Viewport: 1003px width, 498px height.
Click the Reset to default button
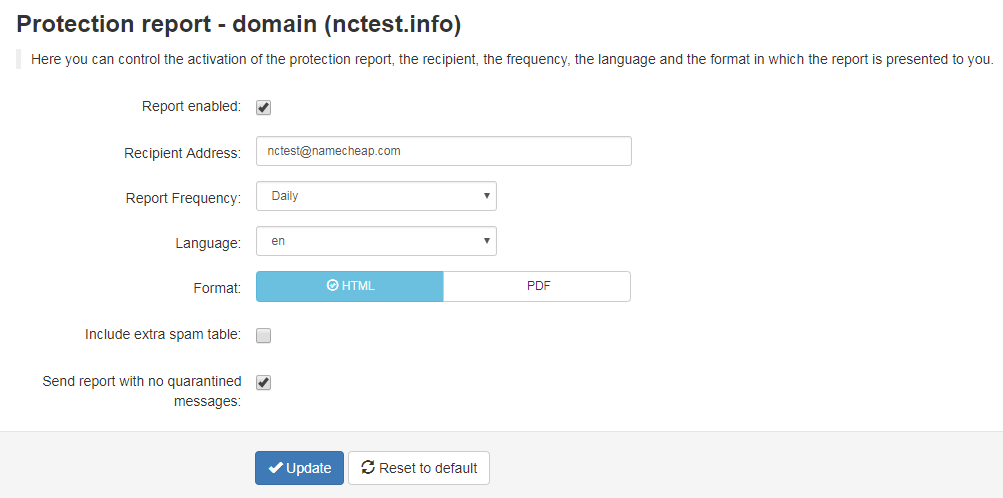419,468
